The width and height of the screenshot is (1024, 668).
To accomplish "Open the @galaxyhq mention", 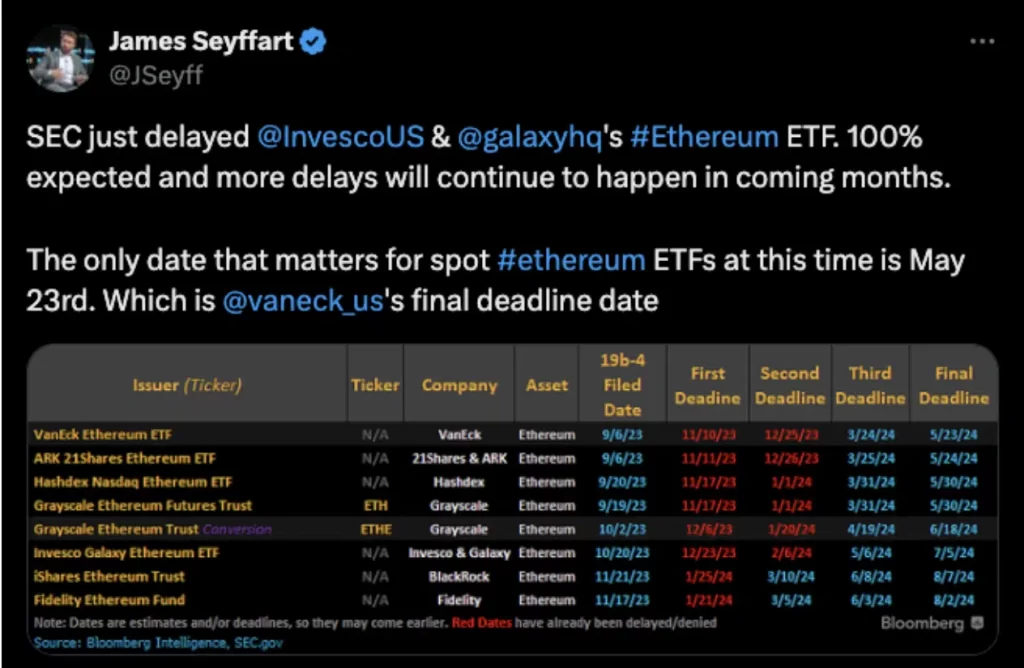I will point(530,136).
